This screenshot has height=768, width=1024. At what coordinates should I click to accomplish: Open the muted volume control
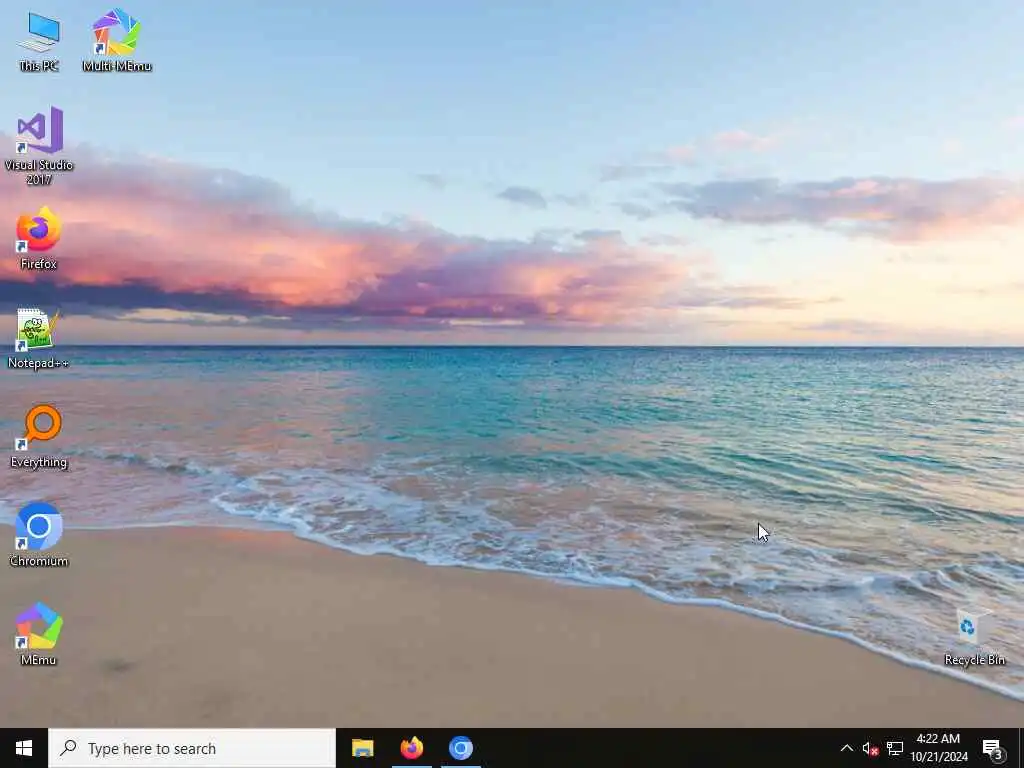[x=870, y=748]
